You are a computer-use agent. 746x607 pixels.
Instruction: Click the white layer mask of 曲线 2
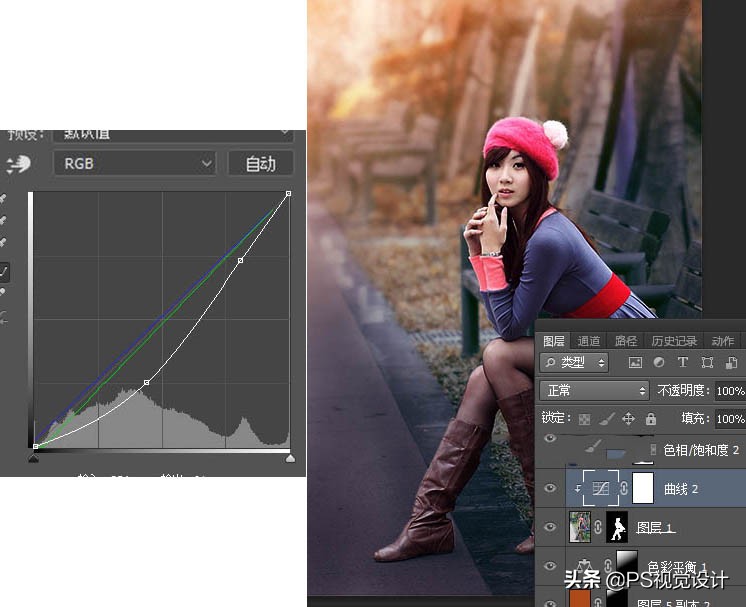tap(643, 488)
